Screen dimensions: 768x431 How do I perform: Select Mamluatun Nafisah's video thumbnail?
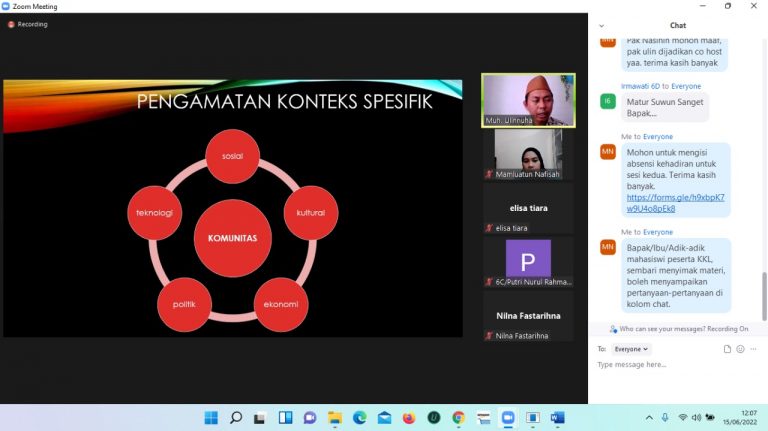(x=528, y=154)
